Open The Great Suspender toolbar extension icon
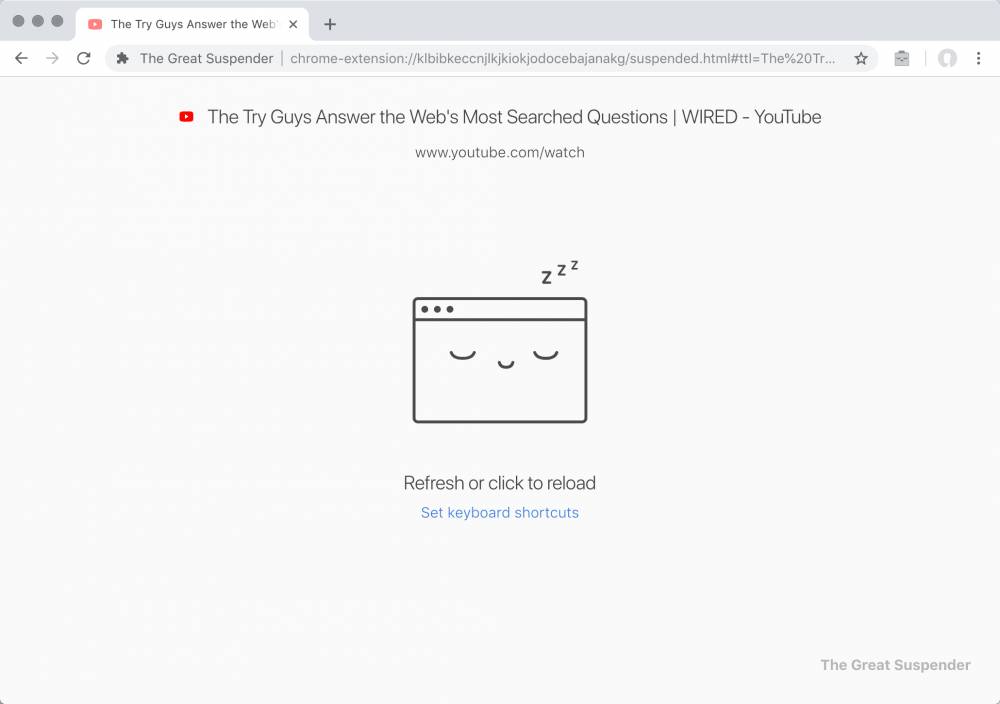Viewport: 1000px width, 704px height. coord(902,59)
